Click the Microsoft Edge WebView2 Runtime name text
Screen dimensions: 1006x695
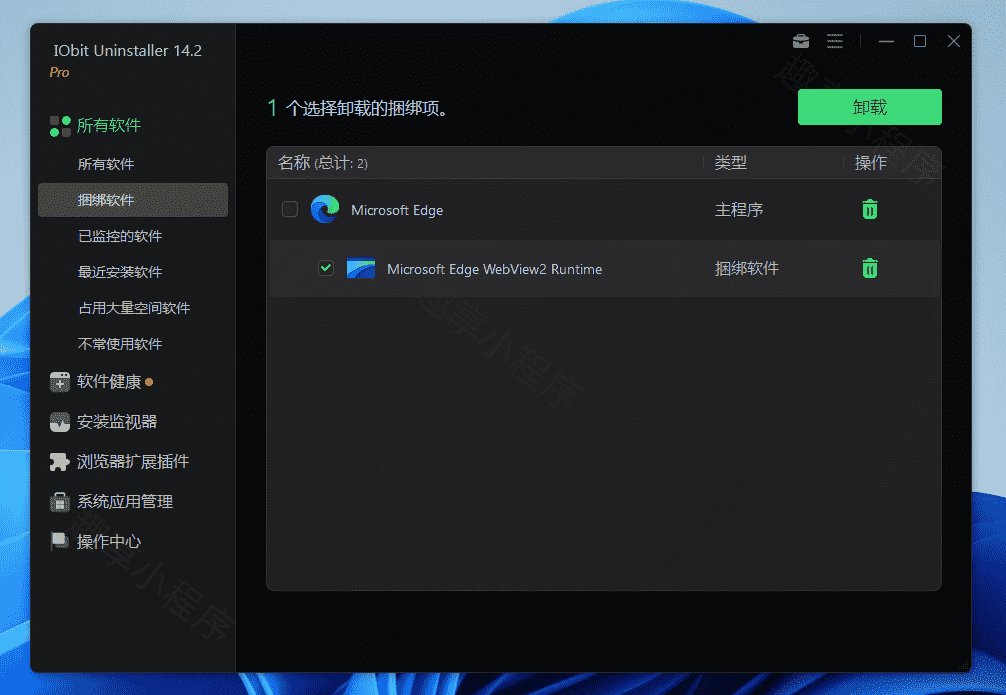click(x=495, y=269)
